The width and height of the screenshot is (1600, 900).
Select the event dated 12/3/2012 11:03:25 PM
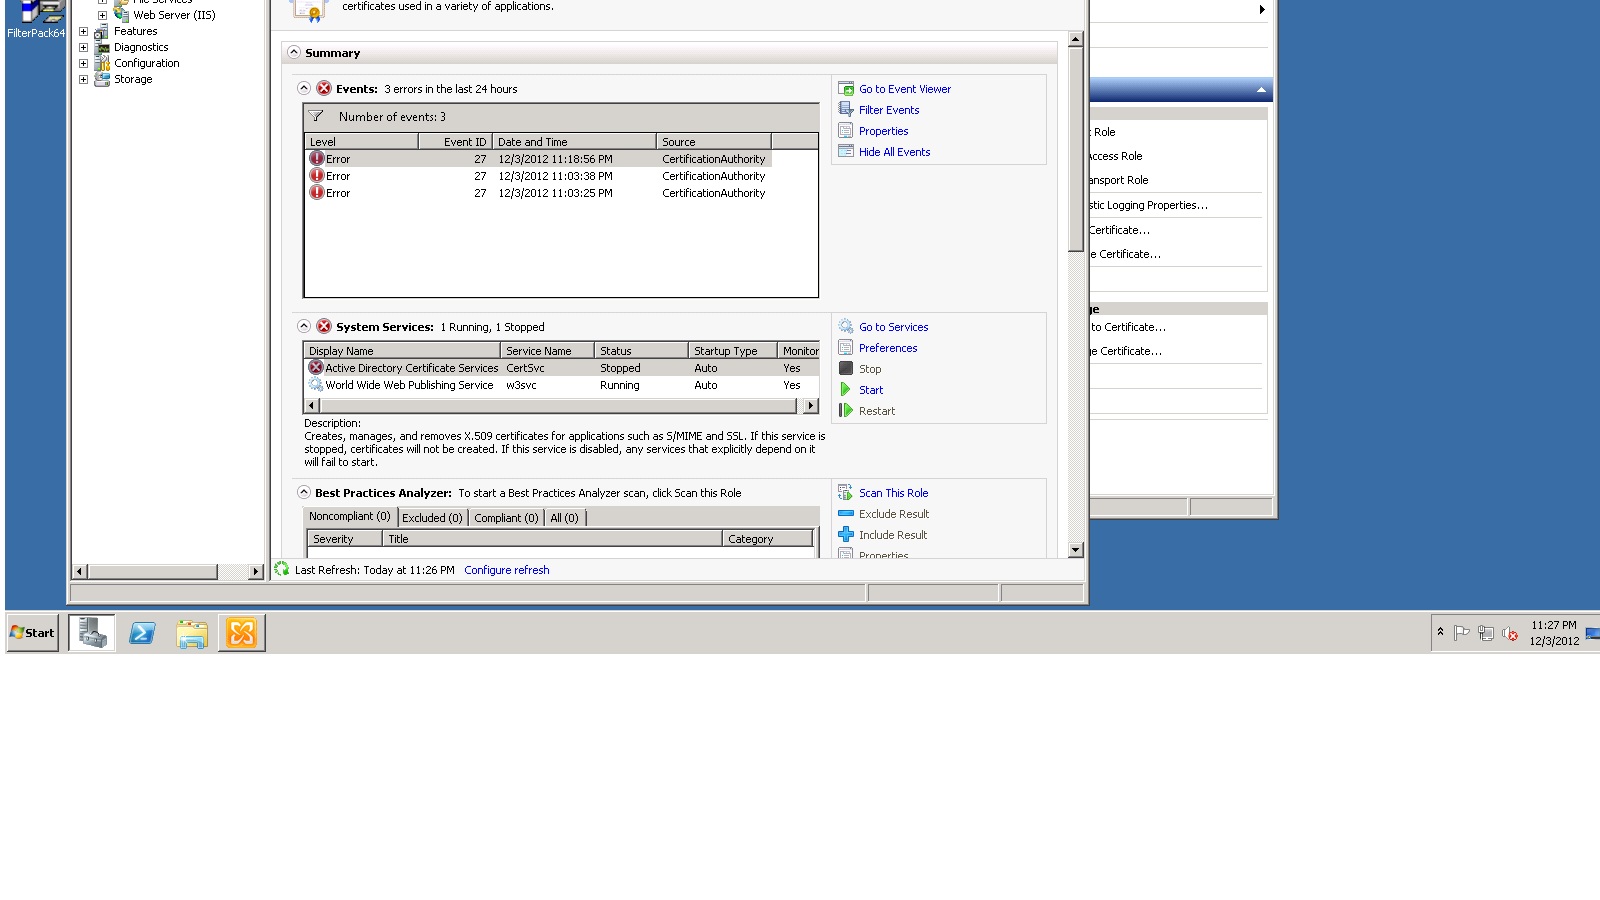tap(539, 193)
